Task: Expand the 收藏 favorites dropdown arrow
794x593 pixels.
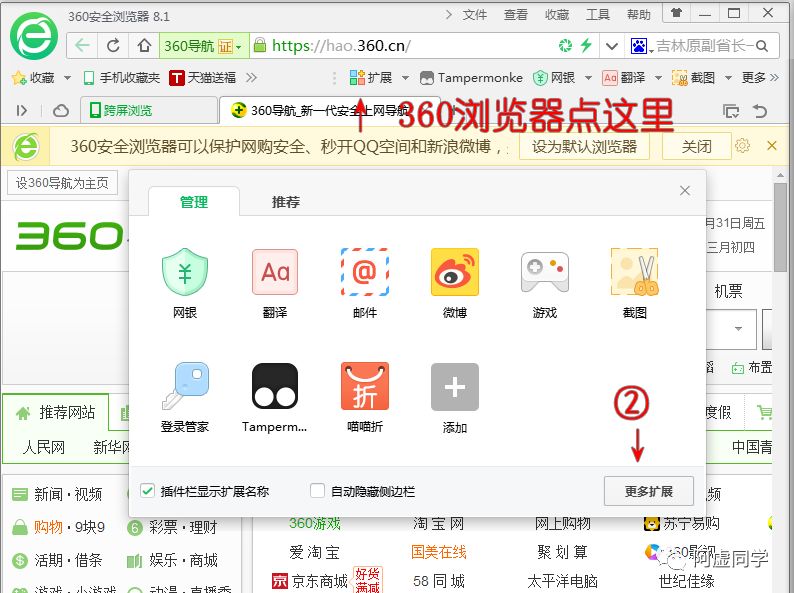Action: pos(67,78)
